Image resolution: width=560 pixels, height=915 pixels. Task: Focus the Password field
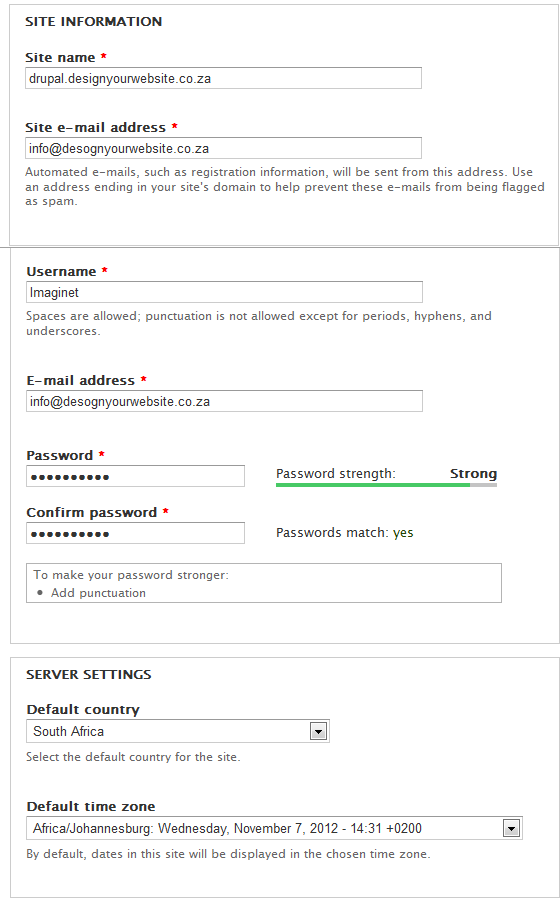pyautogui.click(x=135, y=476)
